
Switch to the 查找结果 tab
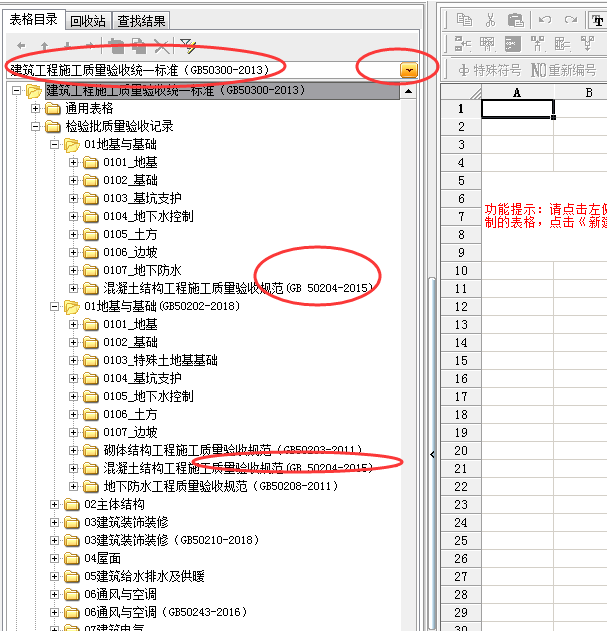(142, 20)
